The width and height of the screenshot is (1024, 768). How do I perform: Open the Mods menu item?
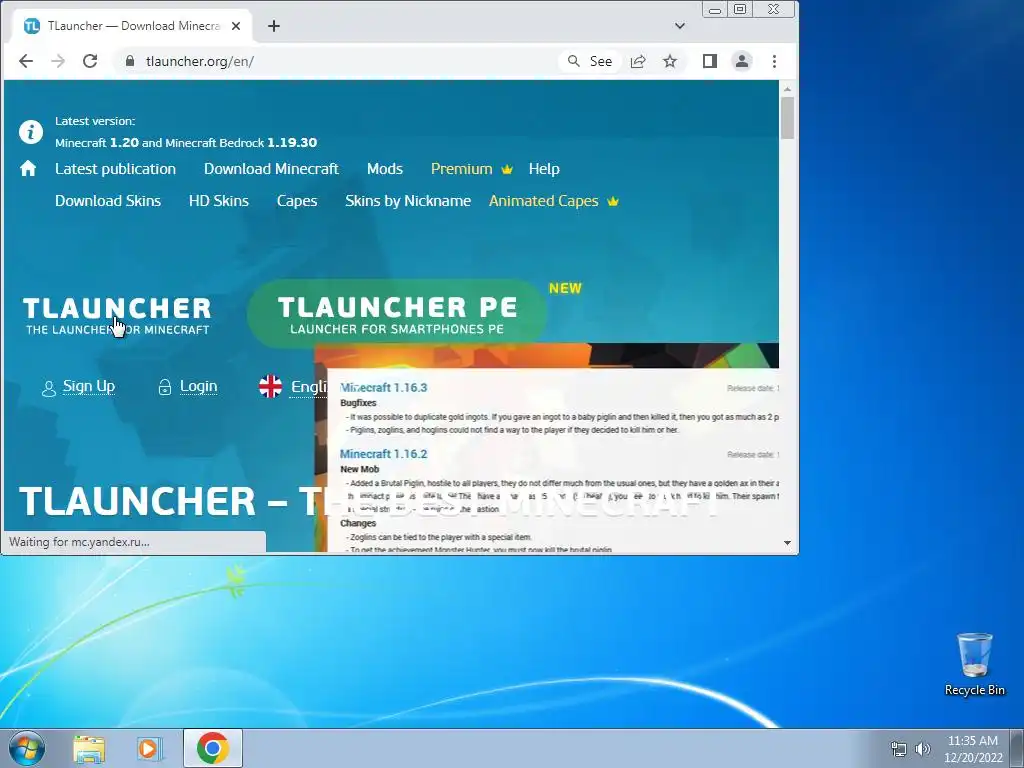(385, 169)
